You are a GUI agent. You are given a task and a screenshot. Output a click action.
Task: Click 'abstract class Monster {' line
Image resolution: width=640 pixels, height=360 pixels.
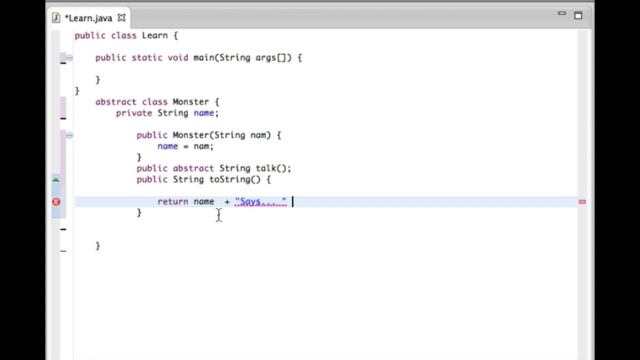(157, 102)
